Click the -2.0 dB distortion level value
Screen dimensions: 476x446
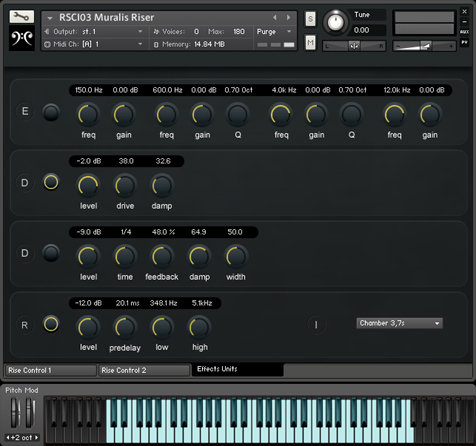pos(88,161)
